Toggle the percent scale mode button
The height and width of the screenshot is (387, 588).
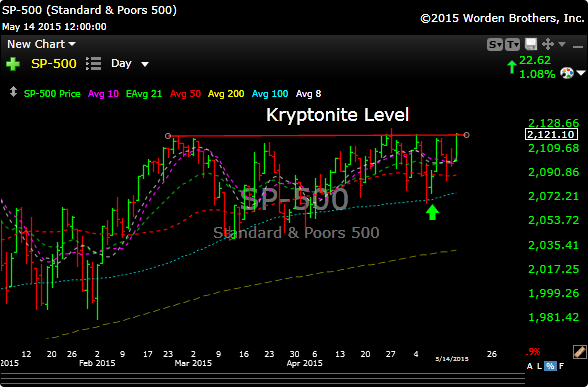pyautogui.click(x=550, y=366)
